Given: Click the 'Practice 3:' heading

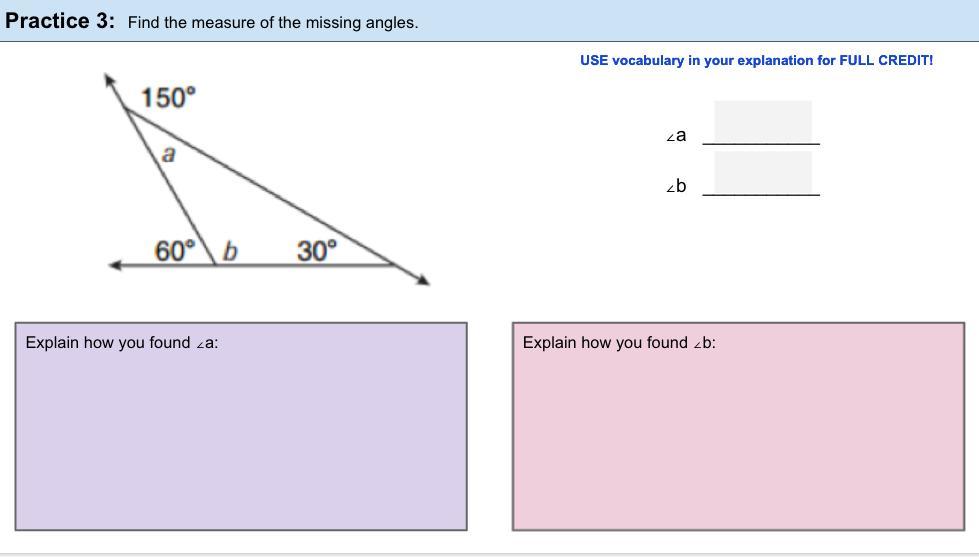Looking at the screenshot, I should [x=60, y=21].
